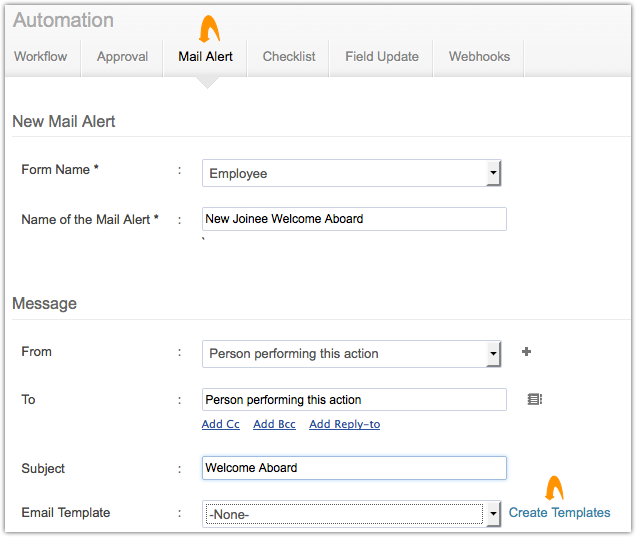Open the recipient list icon beside To

point(535,400)
